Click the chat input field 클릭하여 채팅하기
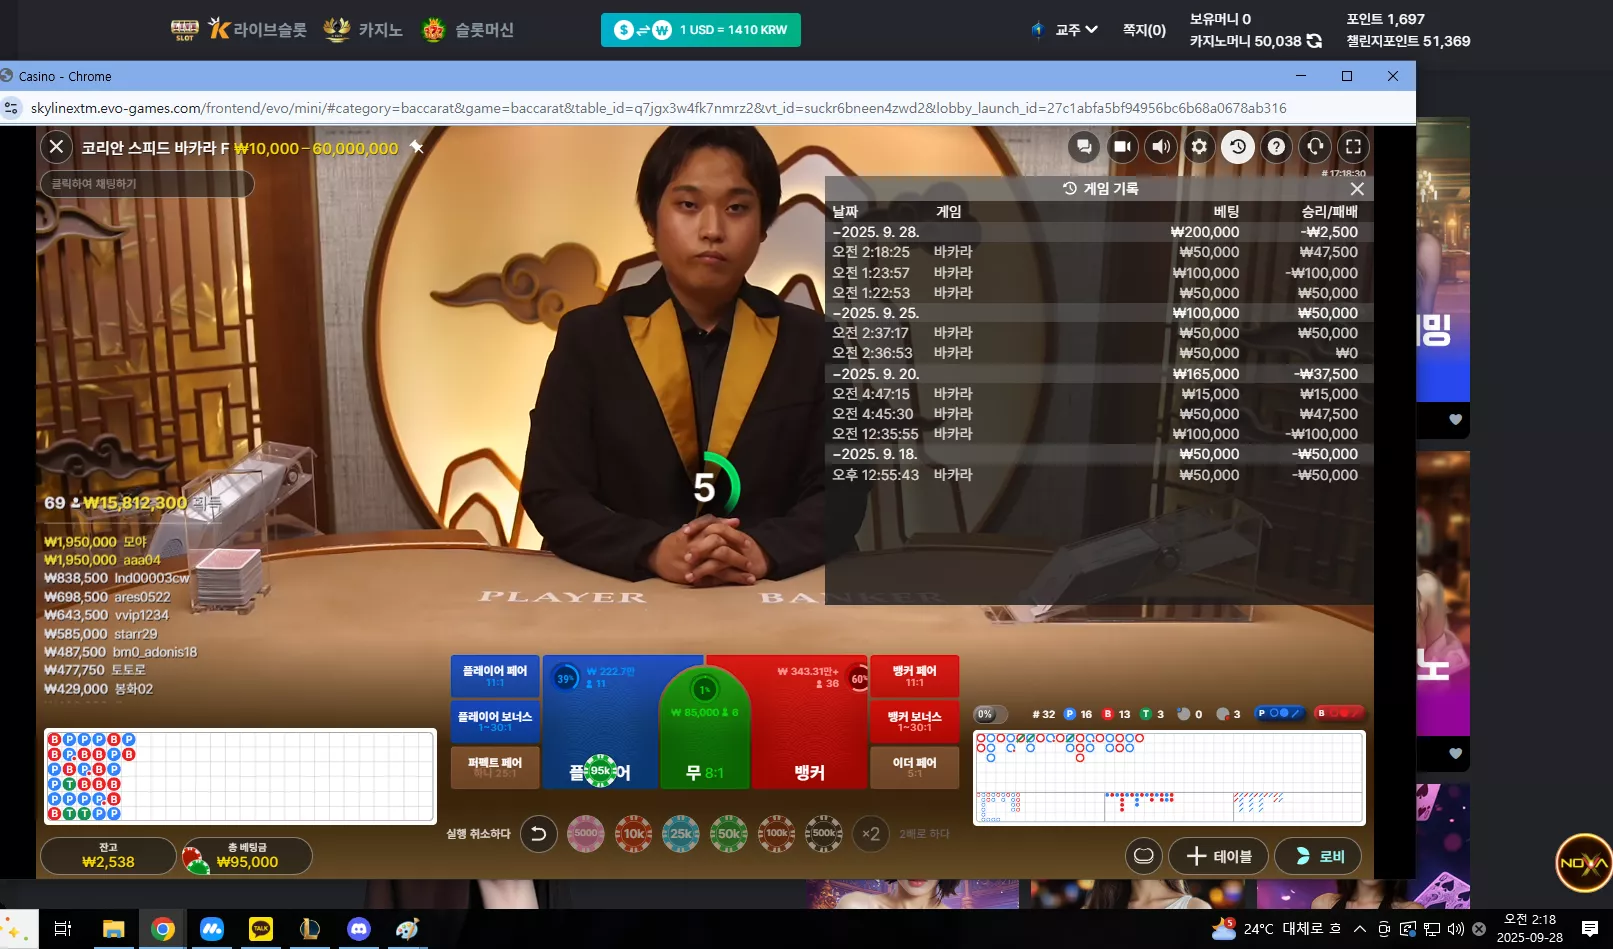 point(147,184)
